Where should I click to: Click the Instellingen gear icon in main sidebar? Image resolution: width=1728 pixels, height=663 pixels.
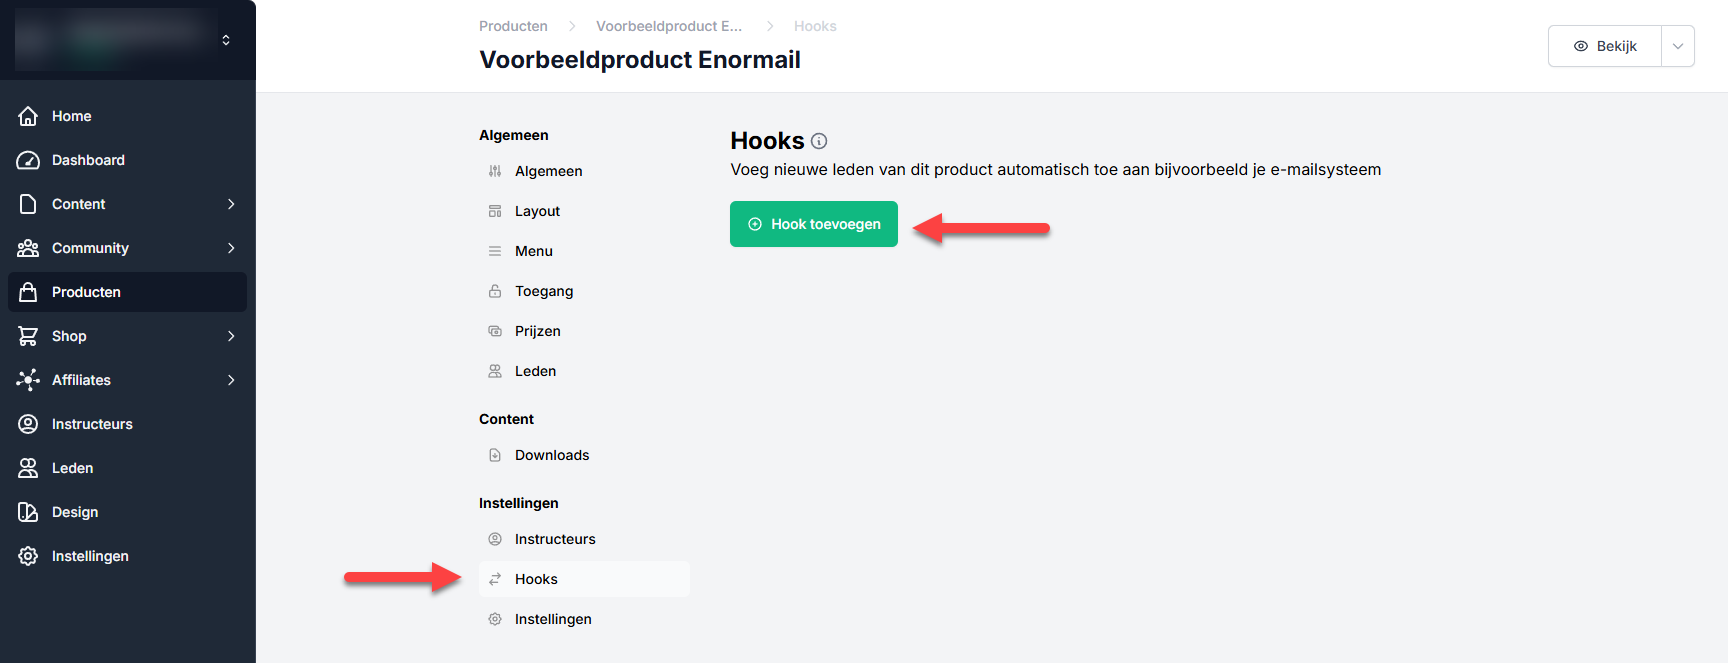point(28,556)
